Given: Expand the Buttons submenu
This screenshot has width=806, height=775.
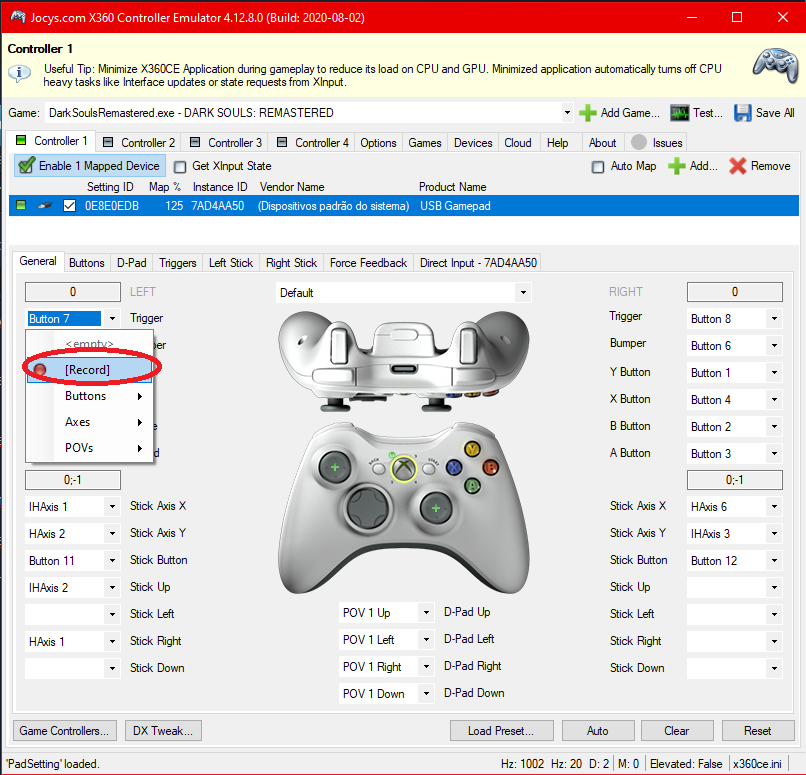Looking at the screenshot, I should tap(90, 396).
